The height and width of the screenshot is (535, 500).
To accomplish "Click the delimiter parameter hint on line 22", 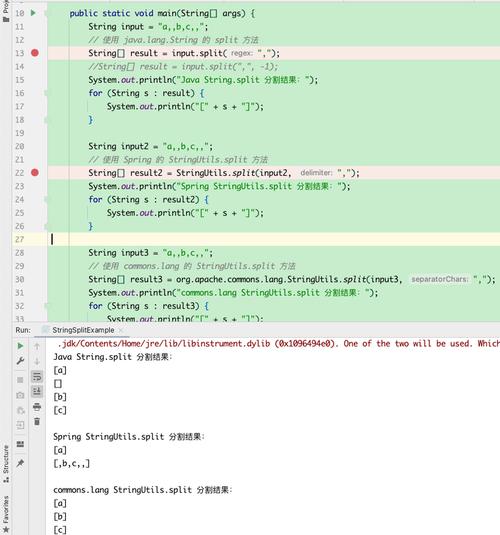I will tap(316, 173).
